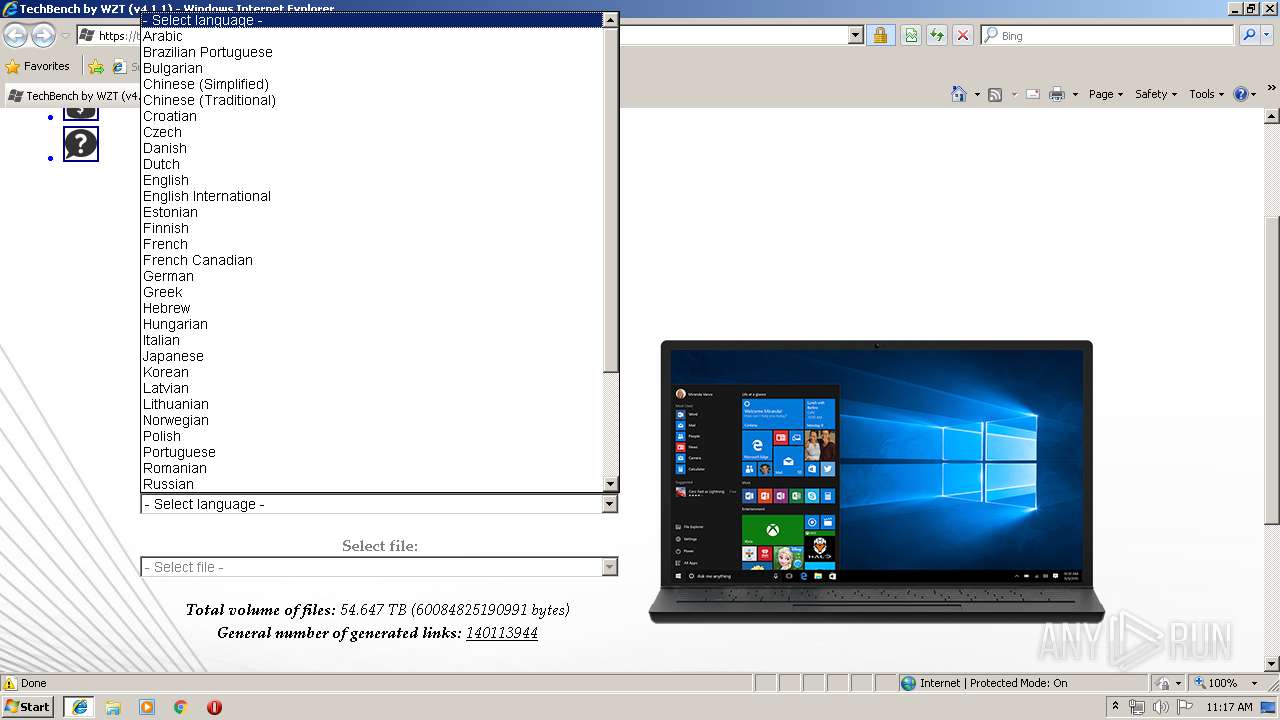The width and height of the screenshot is (1280, 720).
Task: Open the Start menu
Action: [x=27, y=706]
